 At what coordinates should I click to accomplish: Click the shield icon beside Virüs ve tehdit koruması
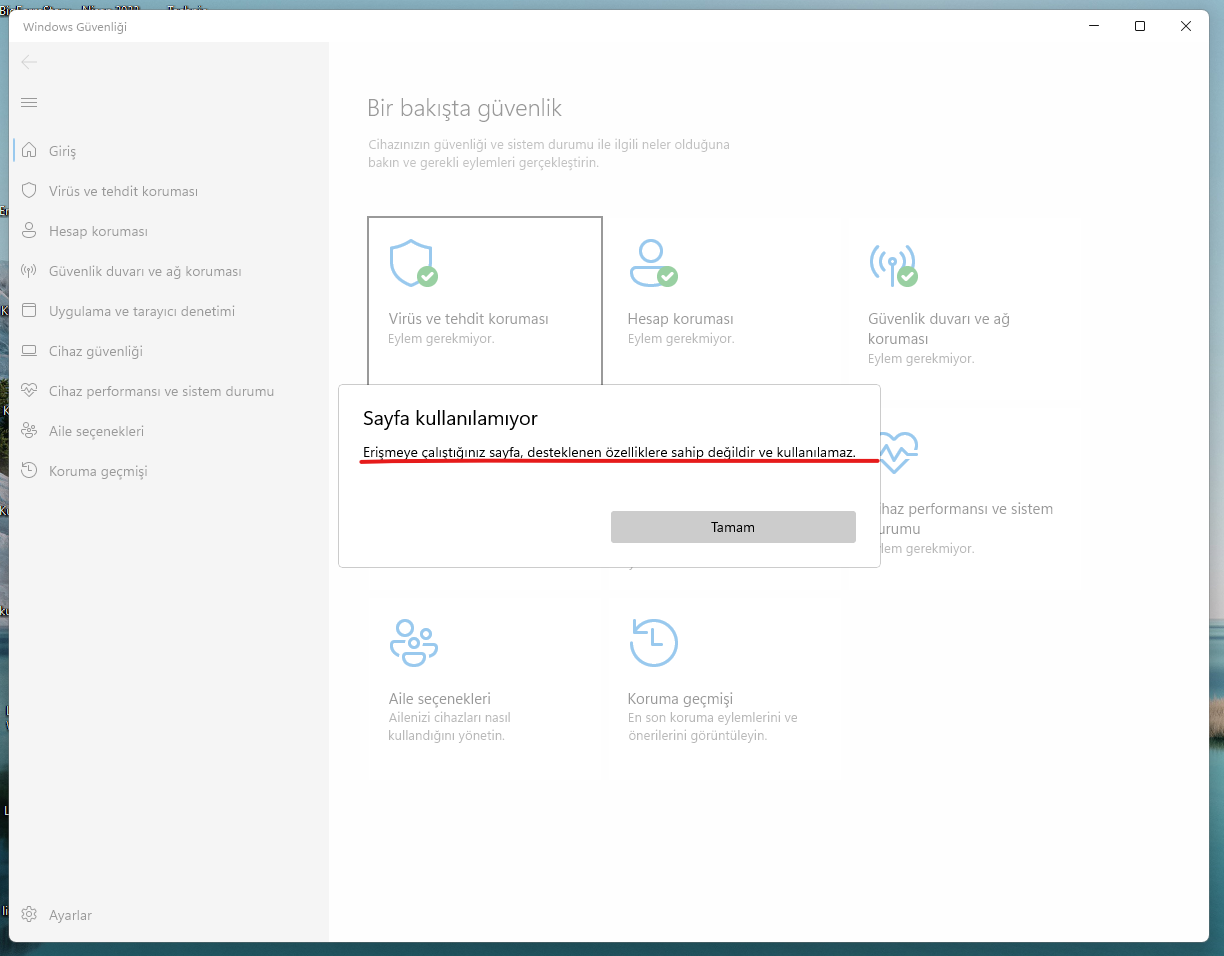29,191
